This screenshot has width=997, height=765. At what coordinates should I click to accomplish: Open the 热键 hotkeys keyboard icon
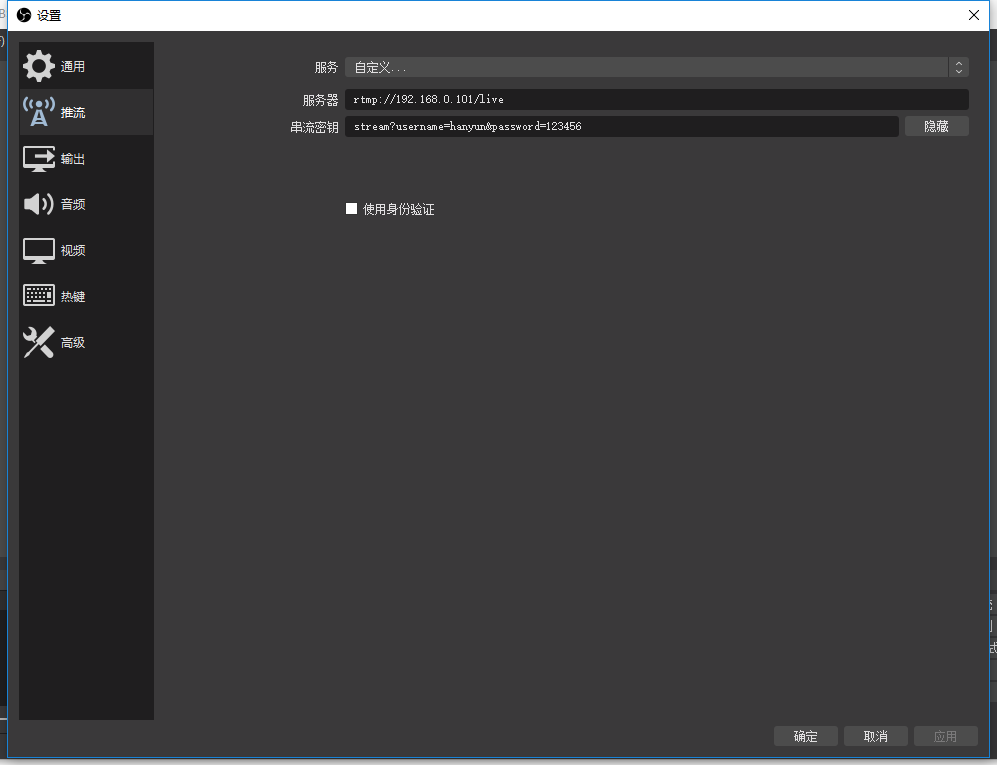tap(39, 296)
